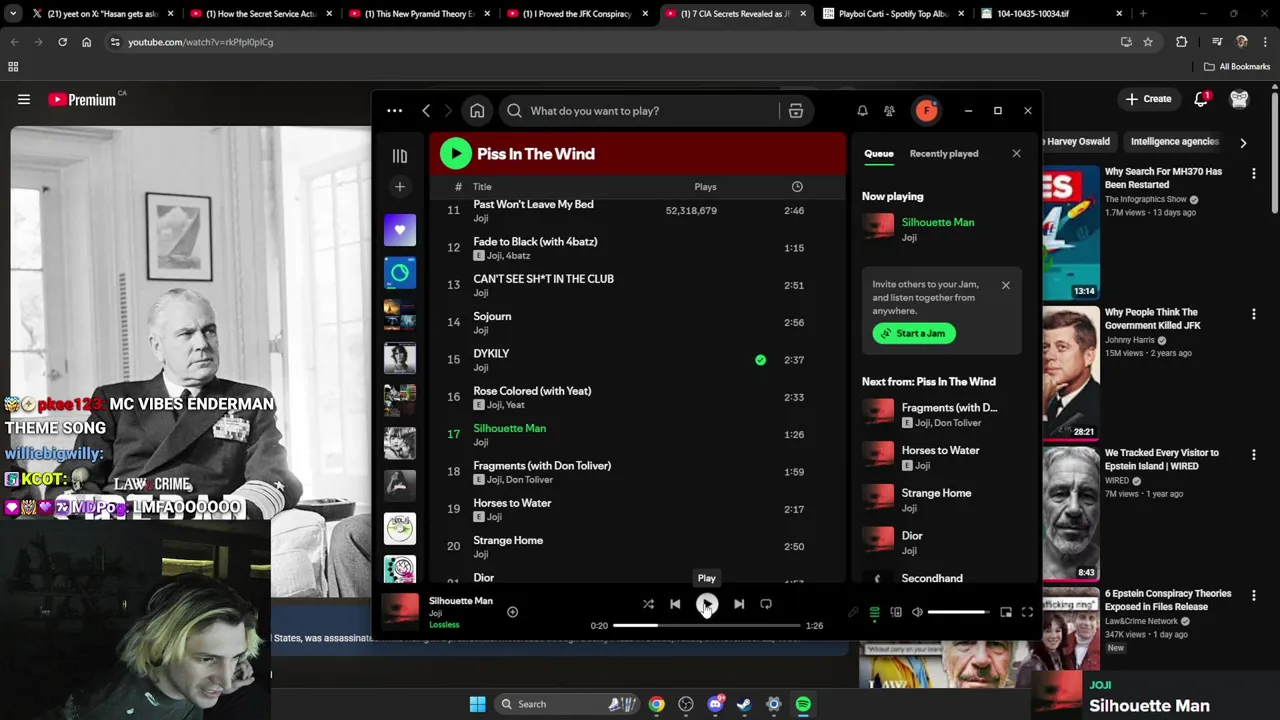Open Liked Songs in Spotify sidebar
1280x720 pixels.
[400, 230]
